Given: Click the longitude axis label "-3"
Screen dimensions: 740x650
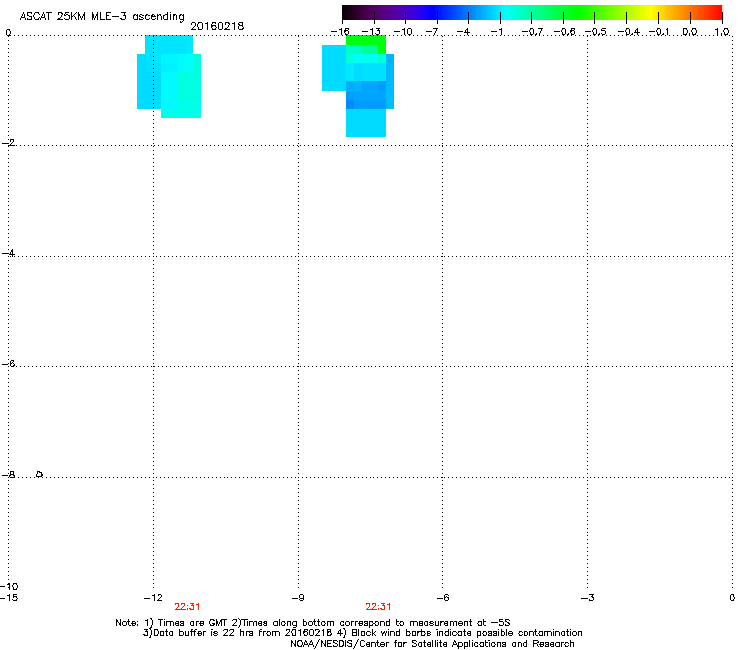Looking at the screenshot, I should pyautogui.click(x=587, y=598).
